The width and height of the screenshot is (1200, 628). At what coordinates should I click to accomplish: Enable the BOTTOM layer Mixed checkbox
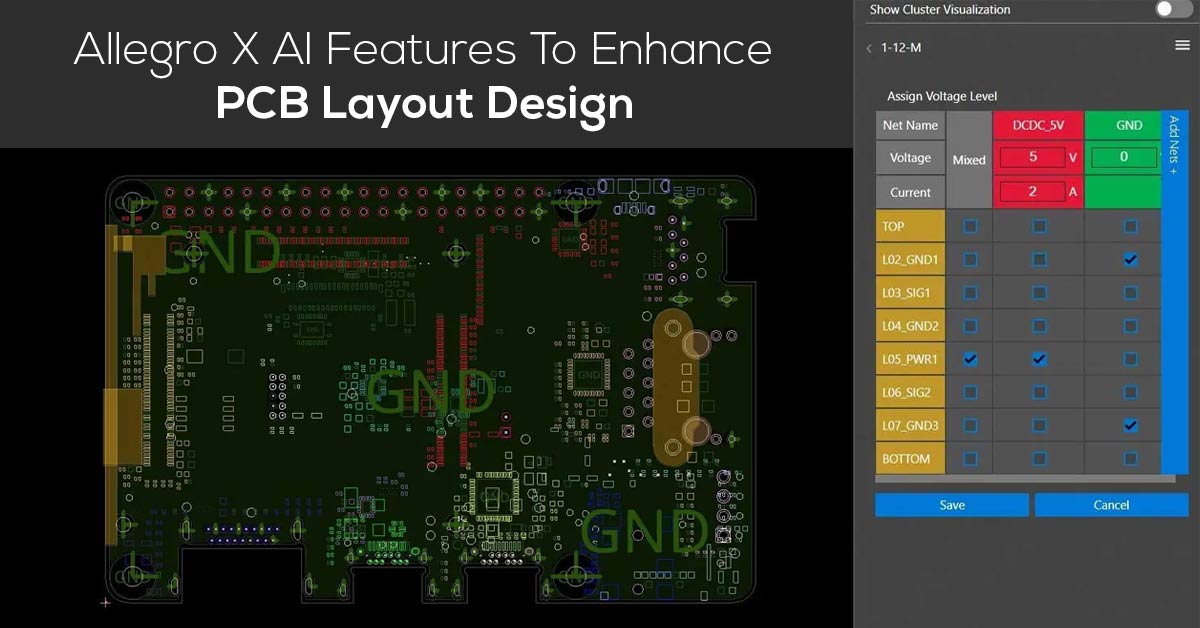tap(968, 457)
